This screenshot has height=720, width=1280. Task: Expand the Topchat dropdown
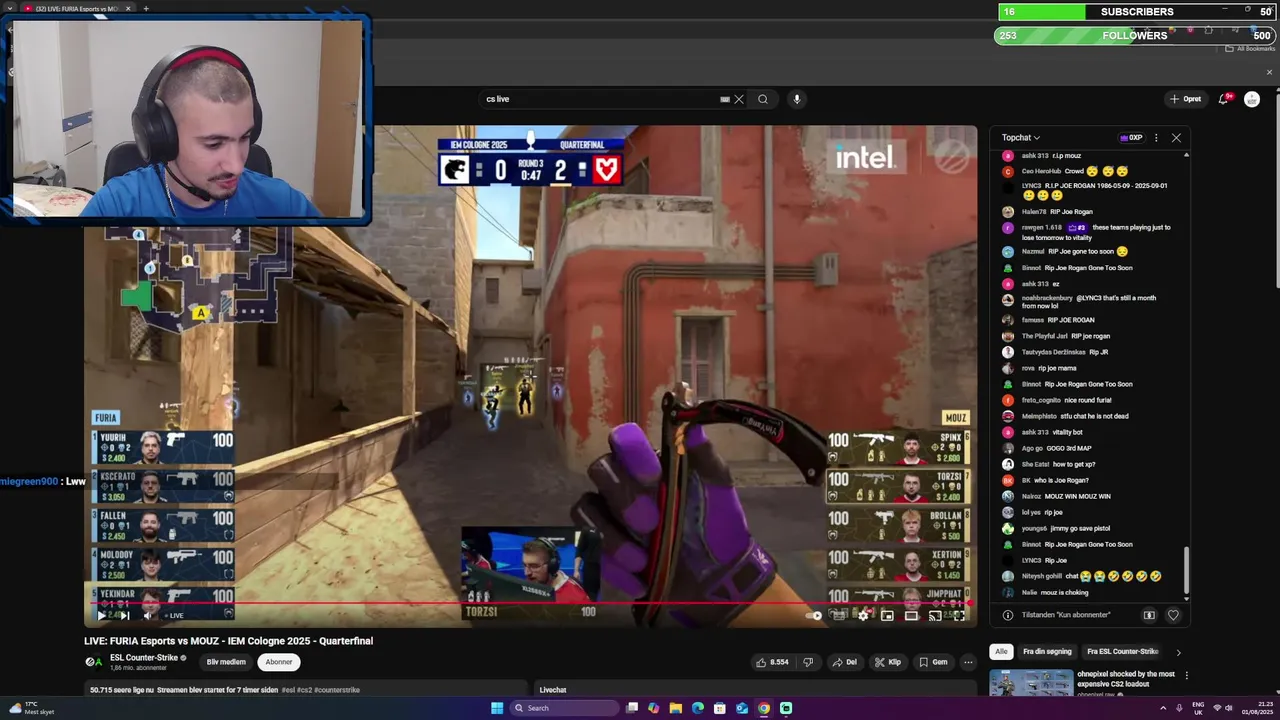[1021, 138]
